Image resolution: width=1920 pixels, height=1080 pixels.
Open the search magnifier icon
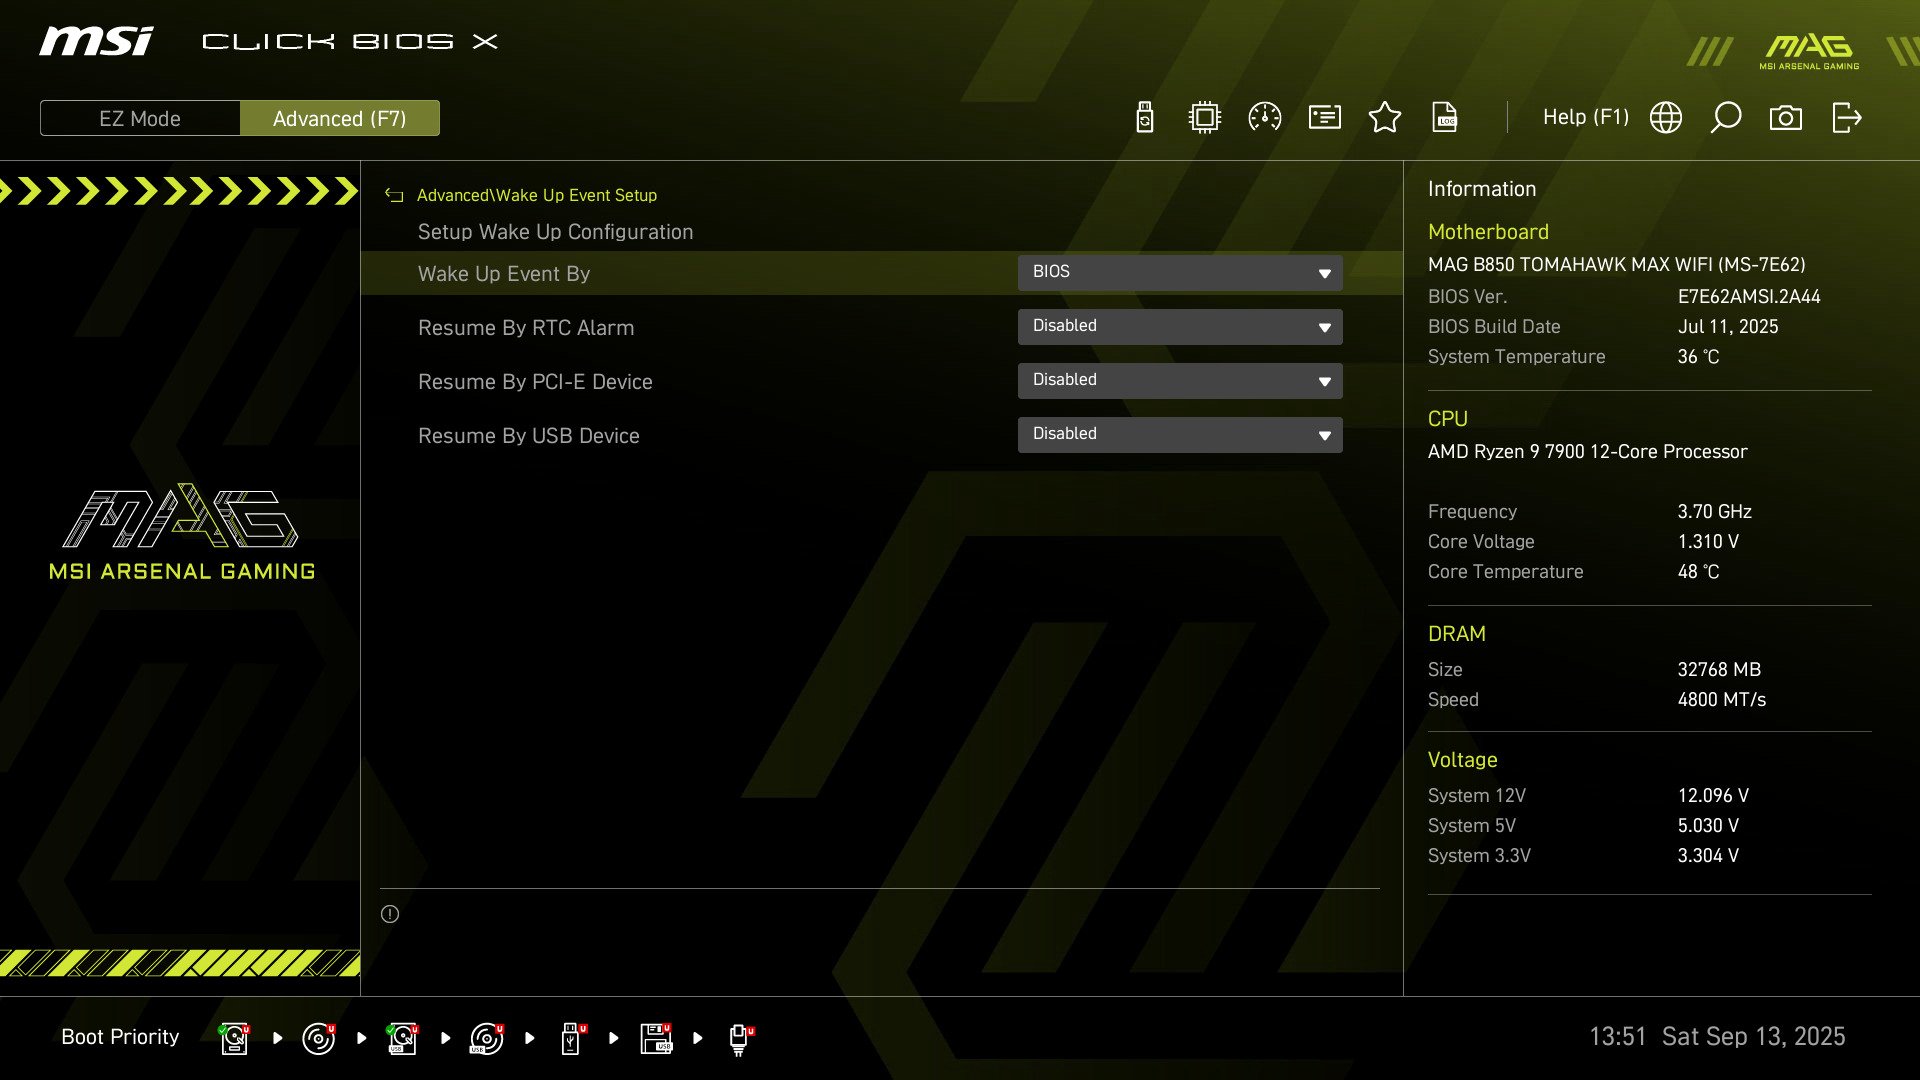1726,118
